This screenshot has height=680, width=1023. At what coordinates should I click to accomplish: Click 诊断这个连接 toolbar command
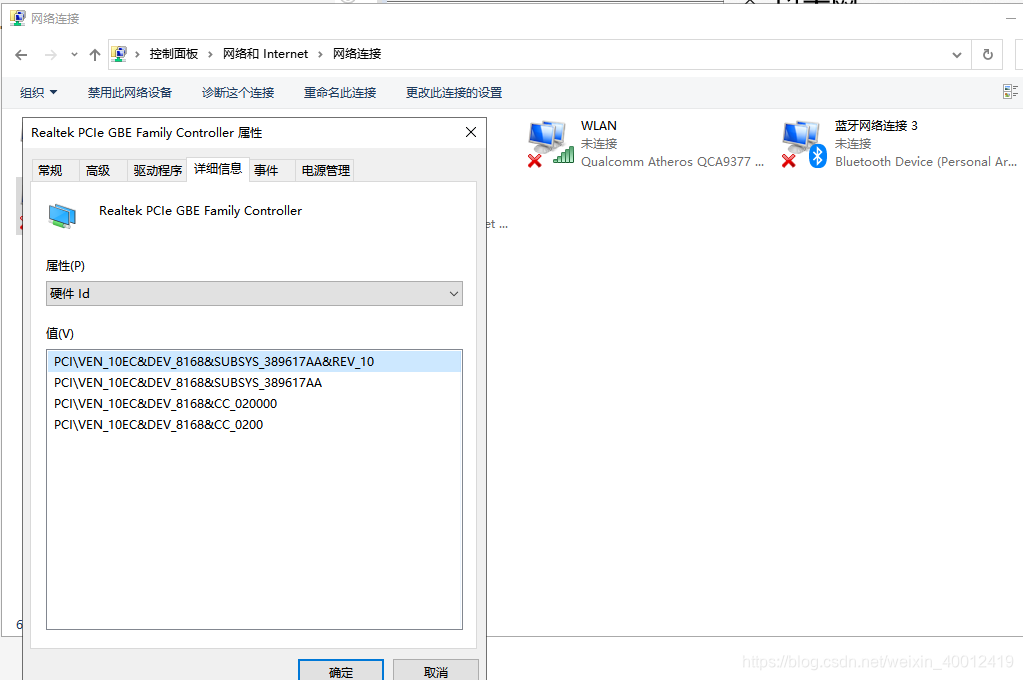[x=238, y=93]
